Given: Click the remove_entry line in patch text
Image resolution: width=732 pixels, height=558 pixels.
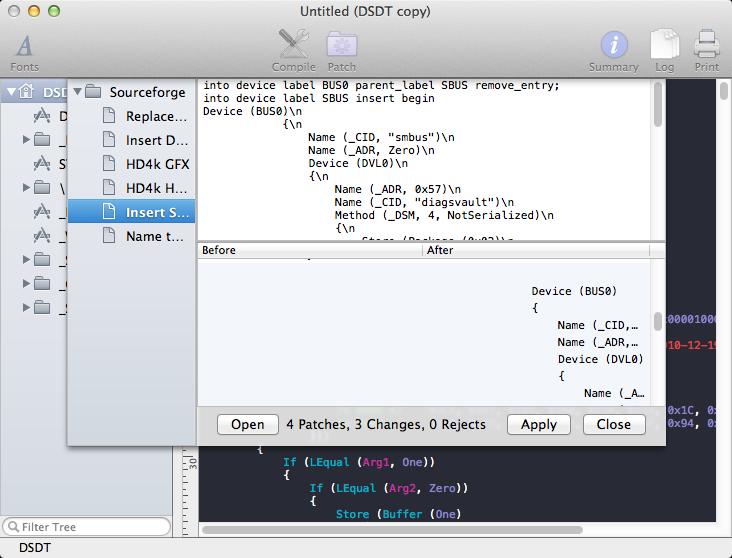Looking at the screenshot, I should 381,85.
